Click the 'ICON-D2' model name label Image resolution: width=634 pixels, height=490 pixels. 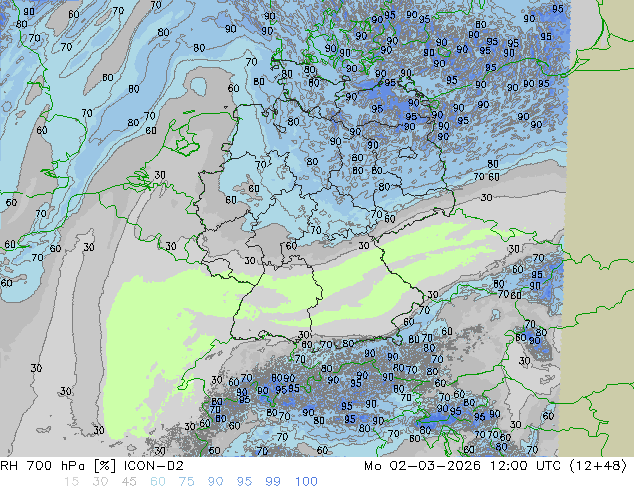coord(154,466)
